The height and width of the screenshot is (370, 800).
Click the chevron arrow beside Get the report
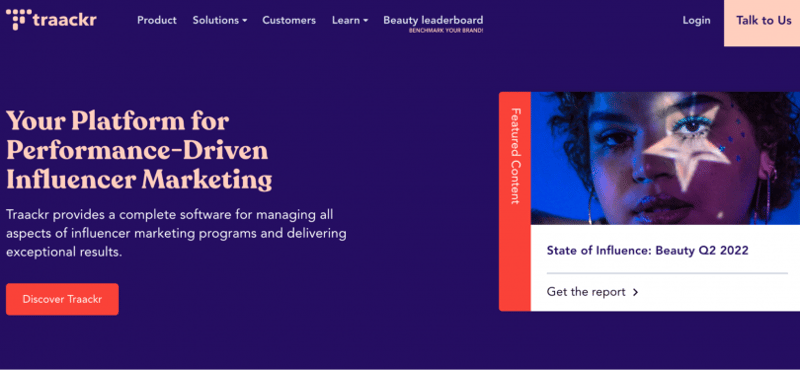pos(635,292)
